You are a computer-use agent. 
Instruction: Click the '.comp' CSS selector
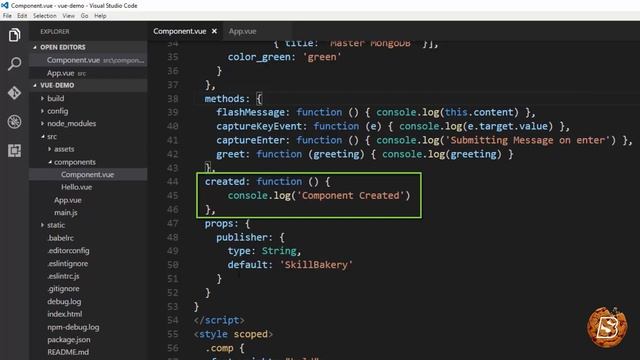[x=219, y=348]
